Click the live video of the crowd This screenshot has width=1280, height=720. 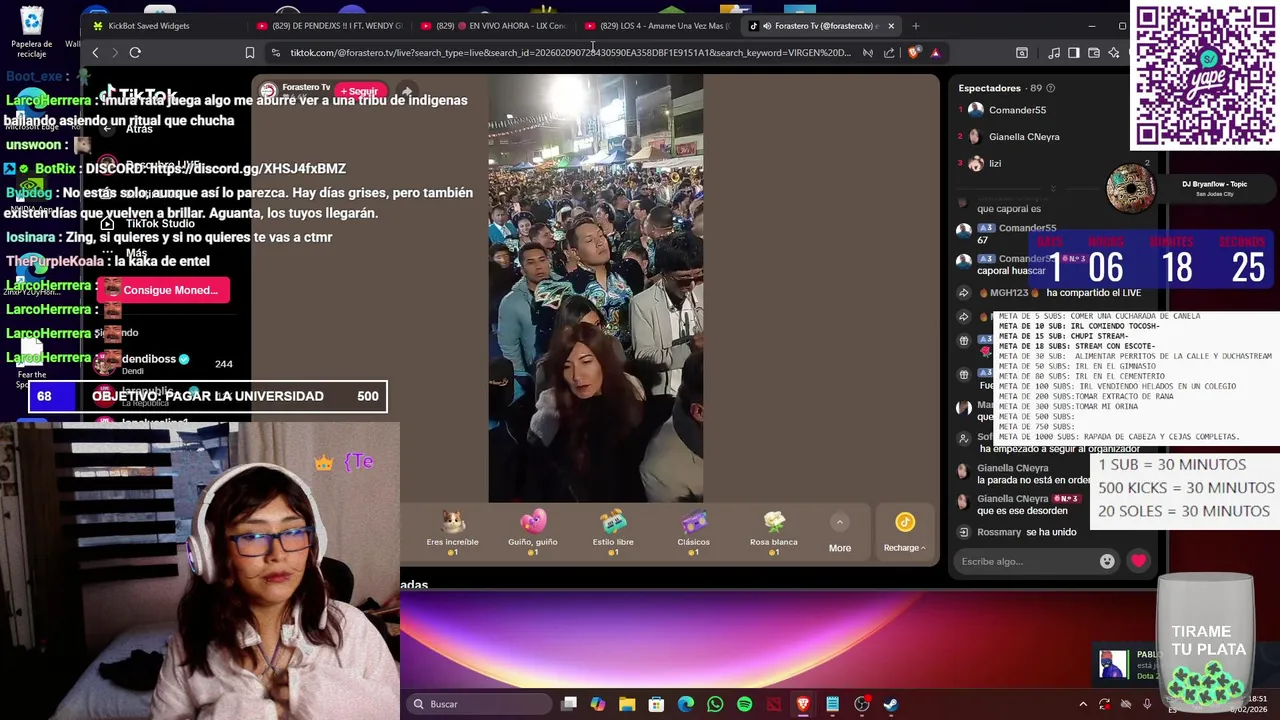[595, 288]
